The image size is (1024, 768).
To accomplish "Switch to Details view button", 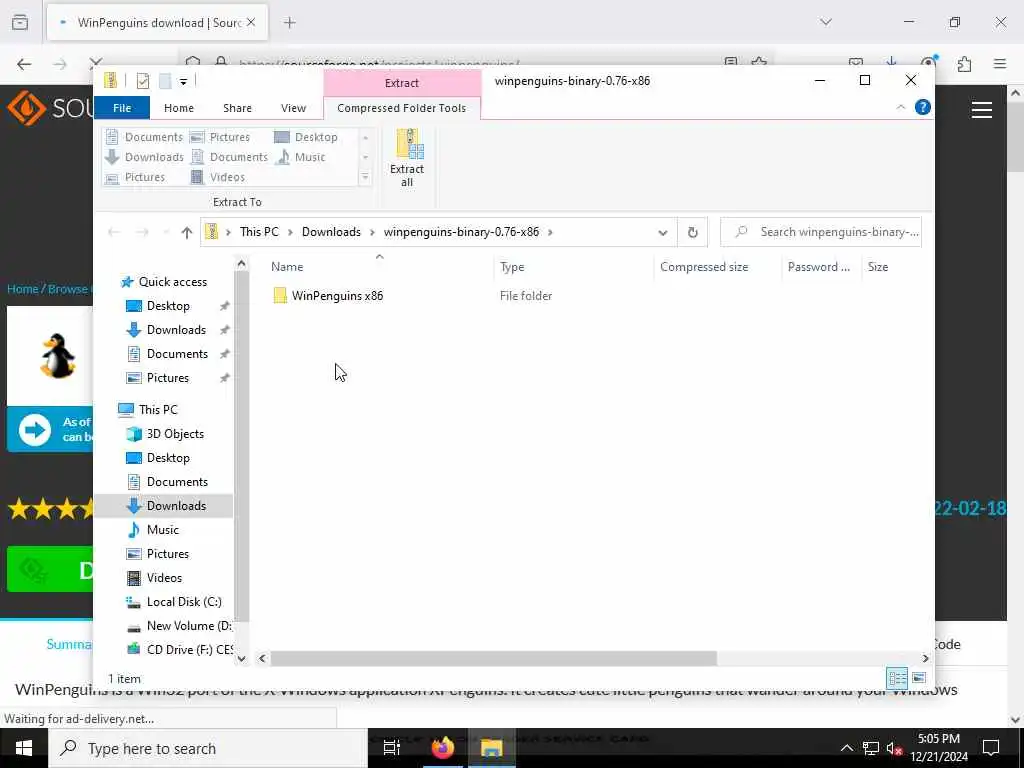I will pos(897,678).
